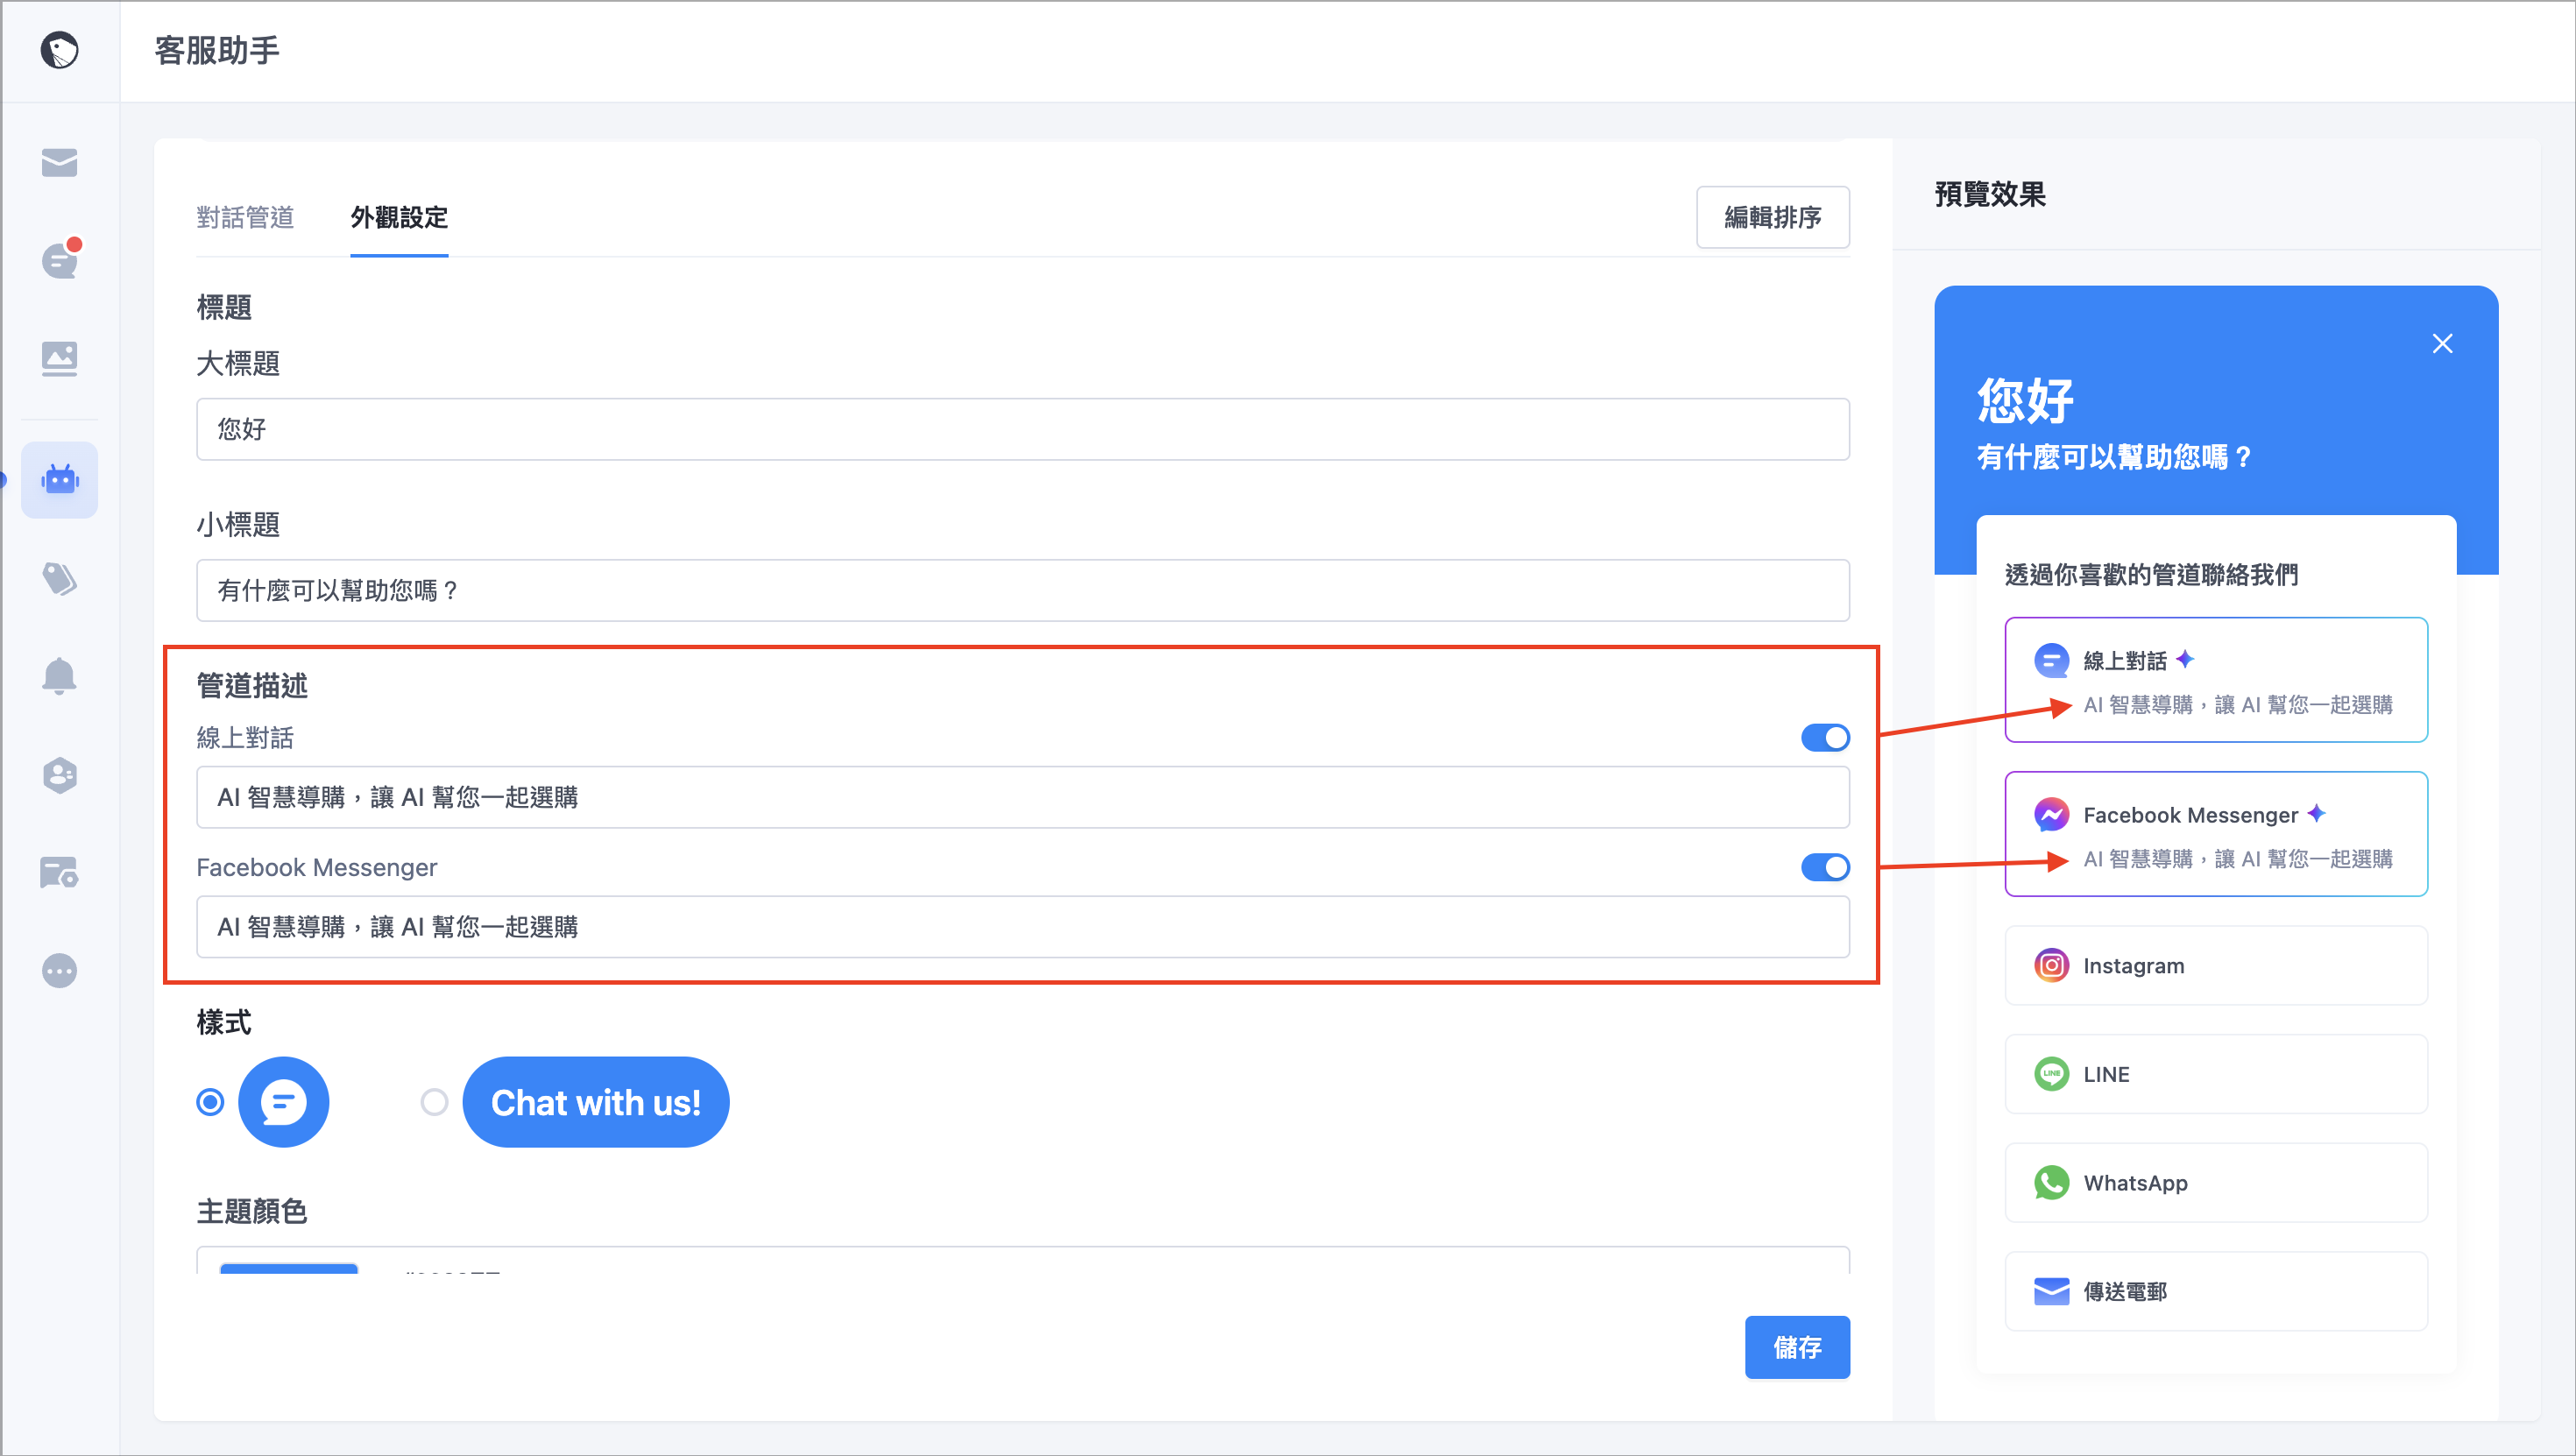The width and height of the screenshot is (2576, 1456).
Task: Click the LINE icon in preview
Action: [x=2051, y=1074]
